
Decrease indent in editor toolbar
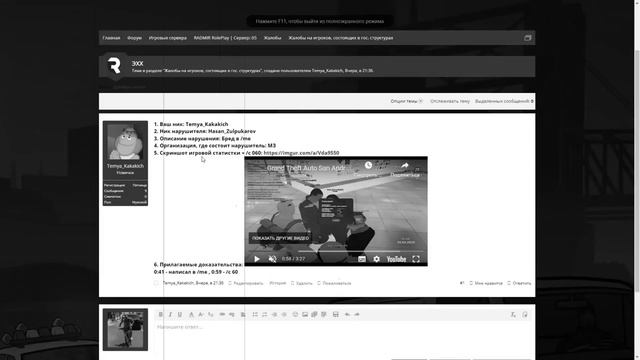274,314
